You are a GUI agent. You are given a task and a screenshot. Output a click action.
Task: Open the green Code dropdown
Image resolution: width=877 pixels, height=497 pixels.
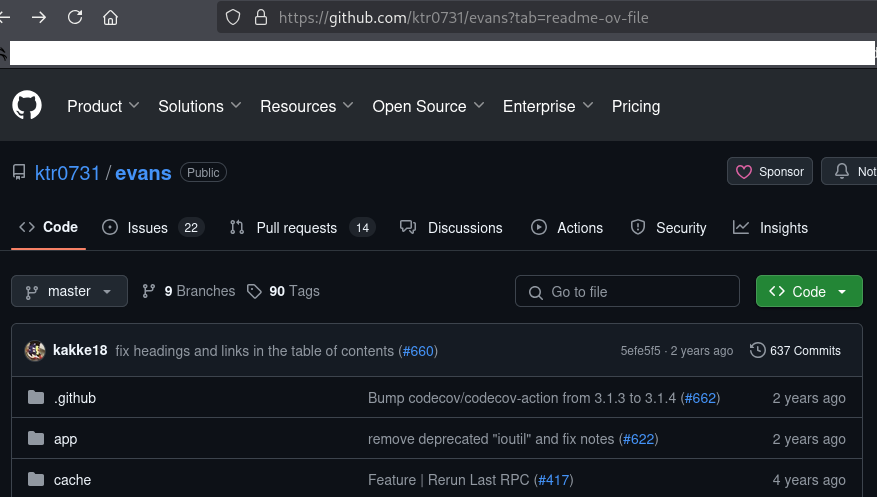[x=809, y=291]
